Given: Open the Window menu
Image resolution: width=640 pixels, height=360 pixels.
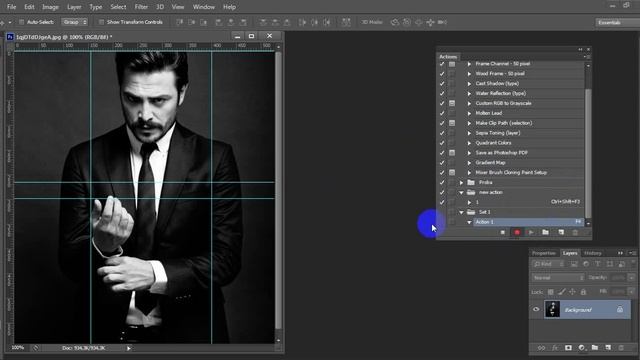Looking at the screenshot, I should 204,7.
